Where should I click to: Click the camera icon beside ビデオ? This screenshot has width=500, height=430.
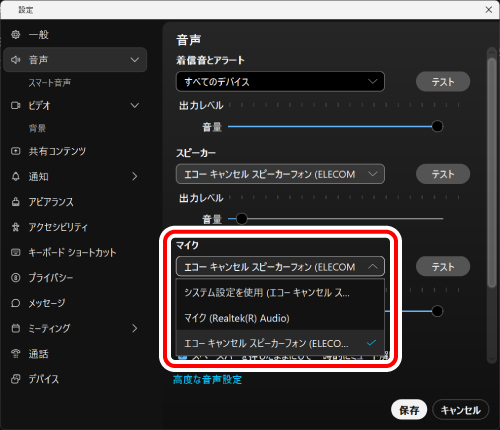[15, 105]
